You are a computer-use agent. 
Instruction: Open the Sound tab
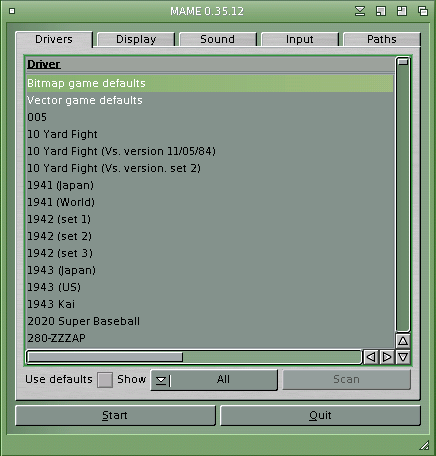click(218, 39)
